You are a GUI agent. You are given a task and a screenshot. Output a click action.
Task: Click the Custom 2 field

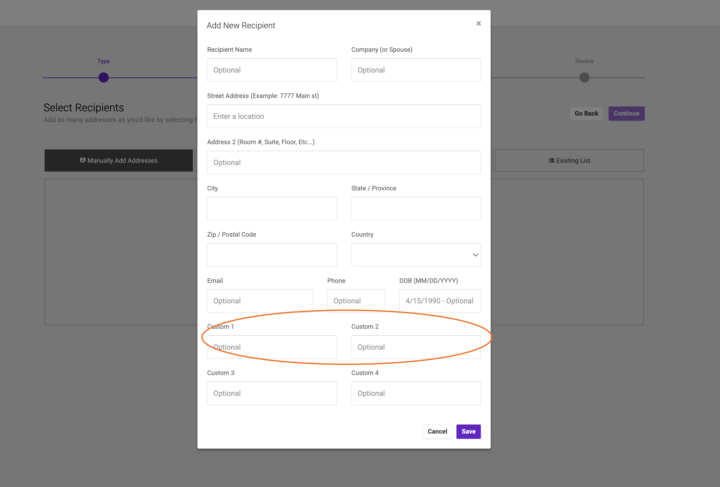(x=415, y=347)
